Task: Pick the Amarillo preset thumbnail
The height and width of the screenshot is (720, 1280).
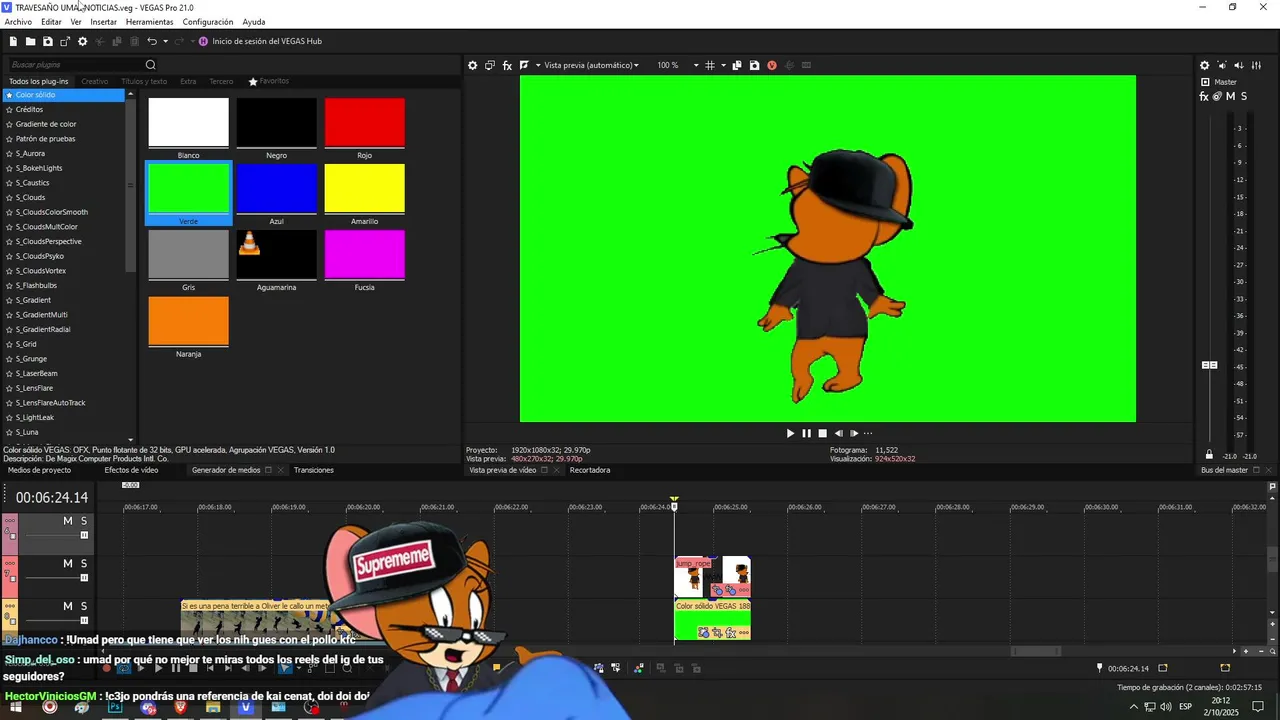Action: 364,188
